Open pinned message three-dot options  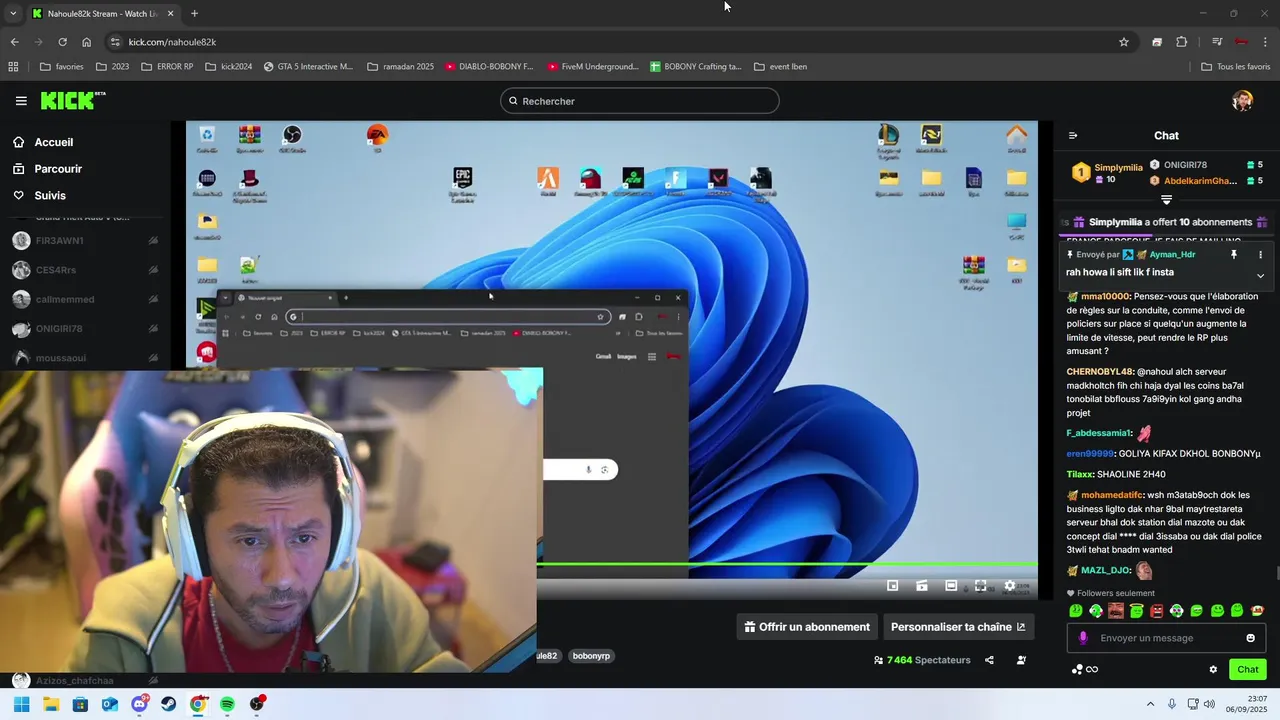click(1260, 255)
